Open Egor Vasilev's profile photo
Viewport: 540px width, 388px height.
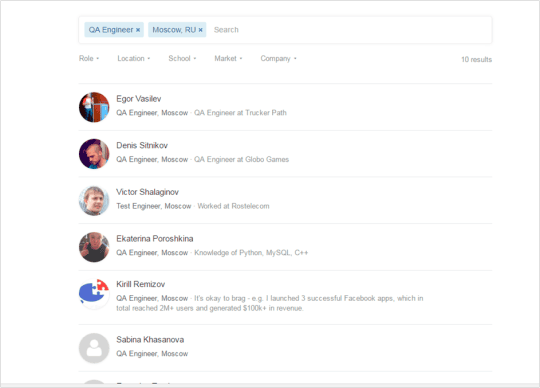click(x=94, y=107)
